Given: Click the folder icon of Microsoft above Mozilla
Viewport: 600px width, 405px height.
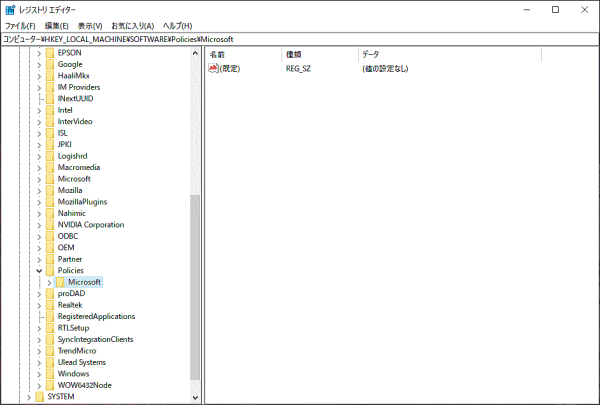Looking at the screenshot, I should click(50, 179).
